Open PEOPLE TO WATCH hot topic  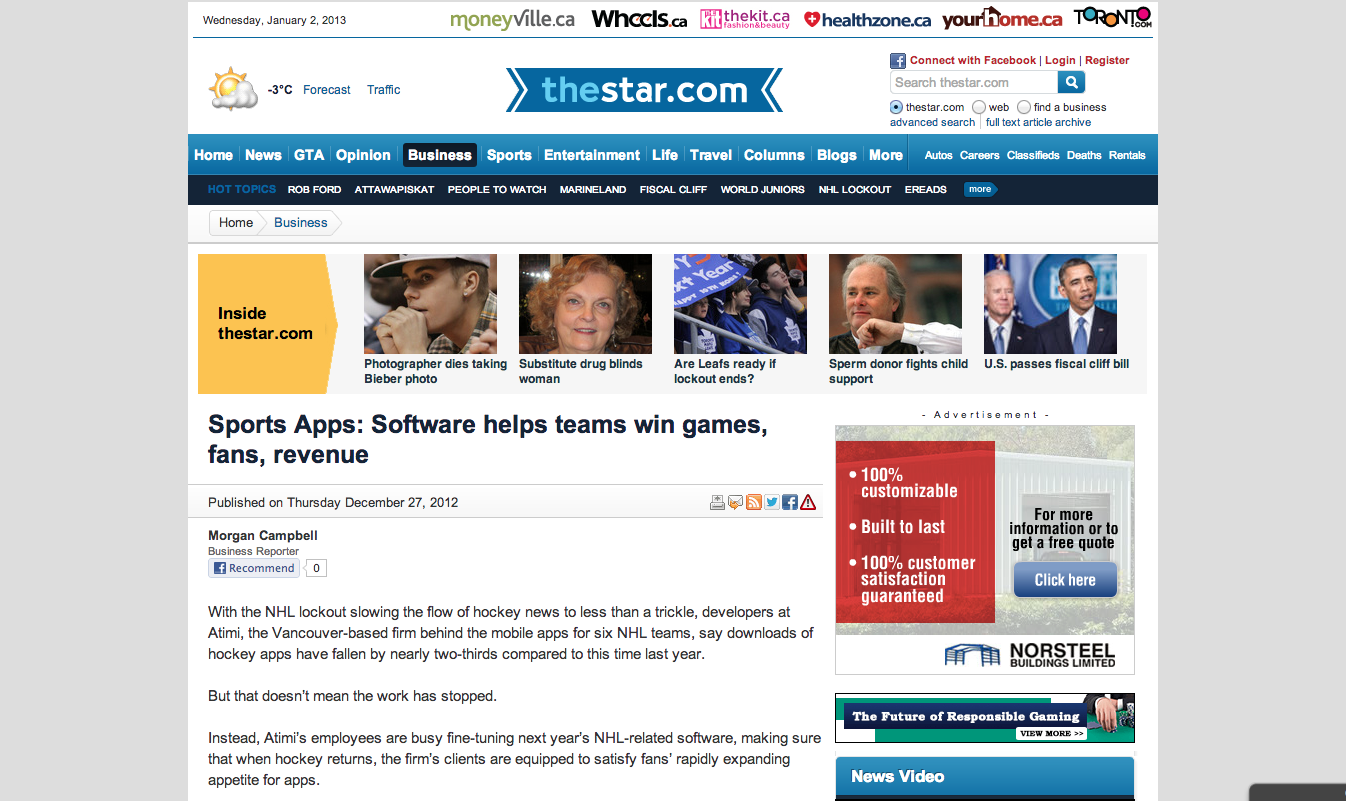point(497,189)
